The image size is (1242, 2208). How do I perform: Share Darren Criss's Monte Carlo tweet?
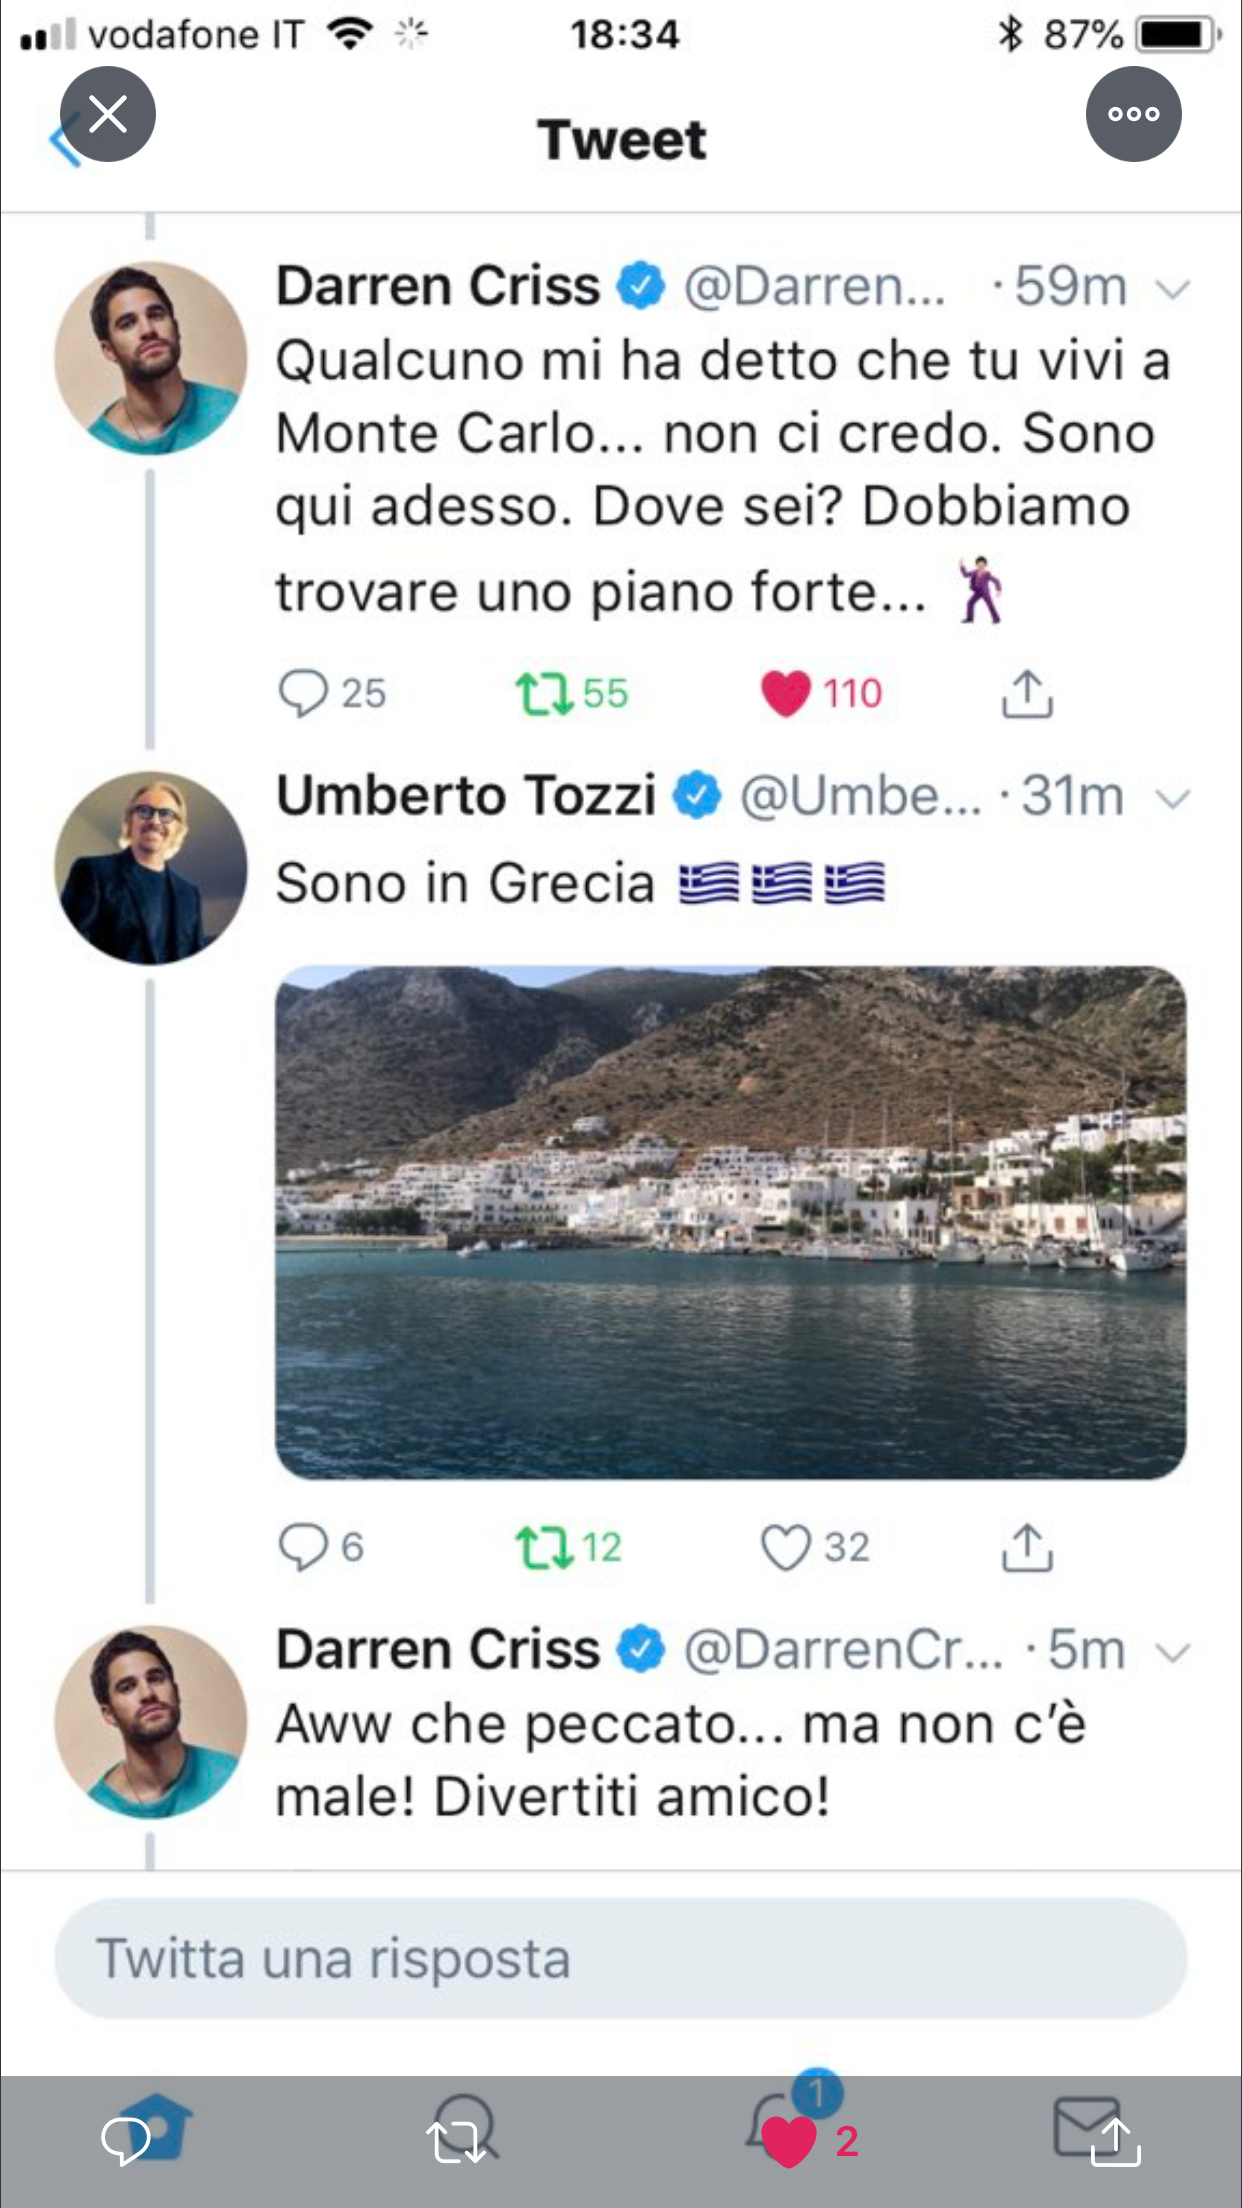(x=1027, y=693)
